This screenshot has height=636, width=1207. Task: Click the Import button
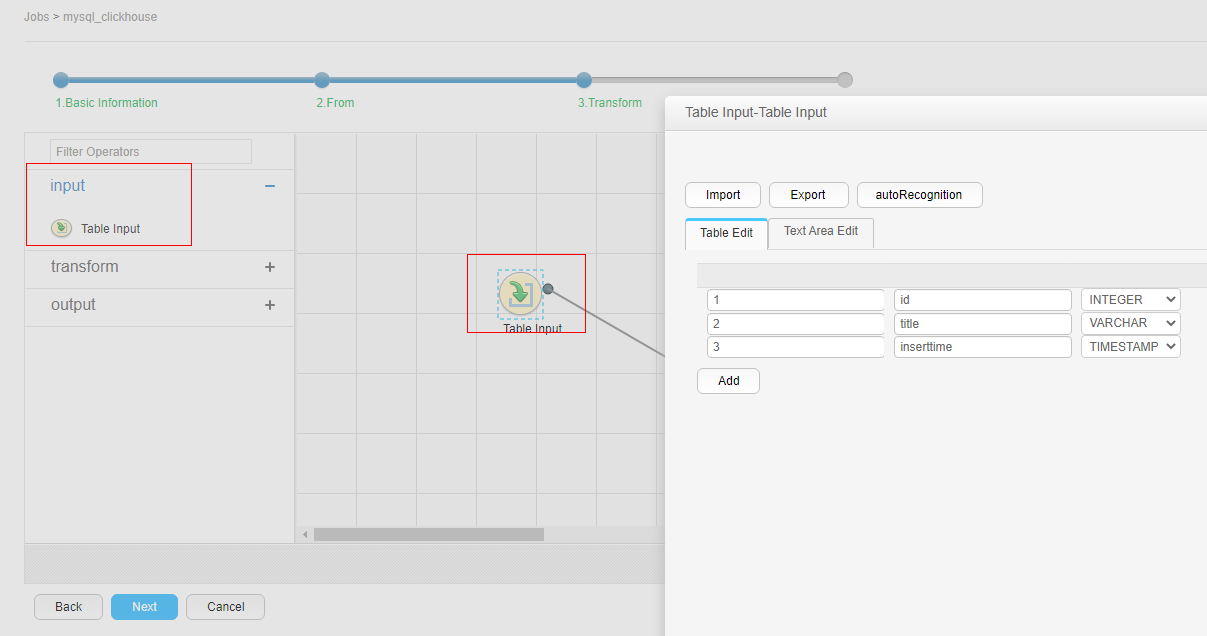(x=723, y=195)
